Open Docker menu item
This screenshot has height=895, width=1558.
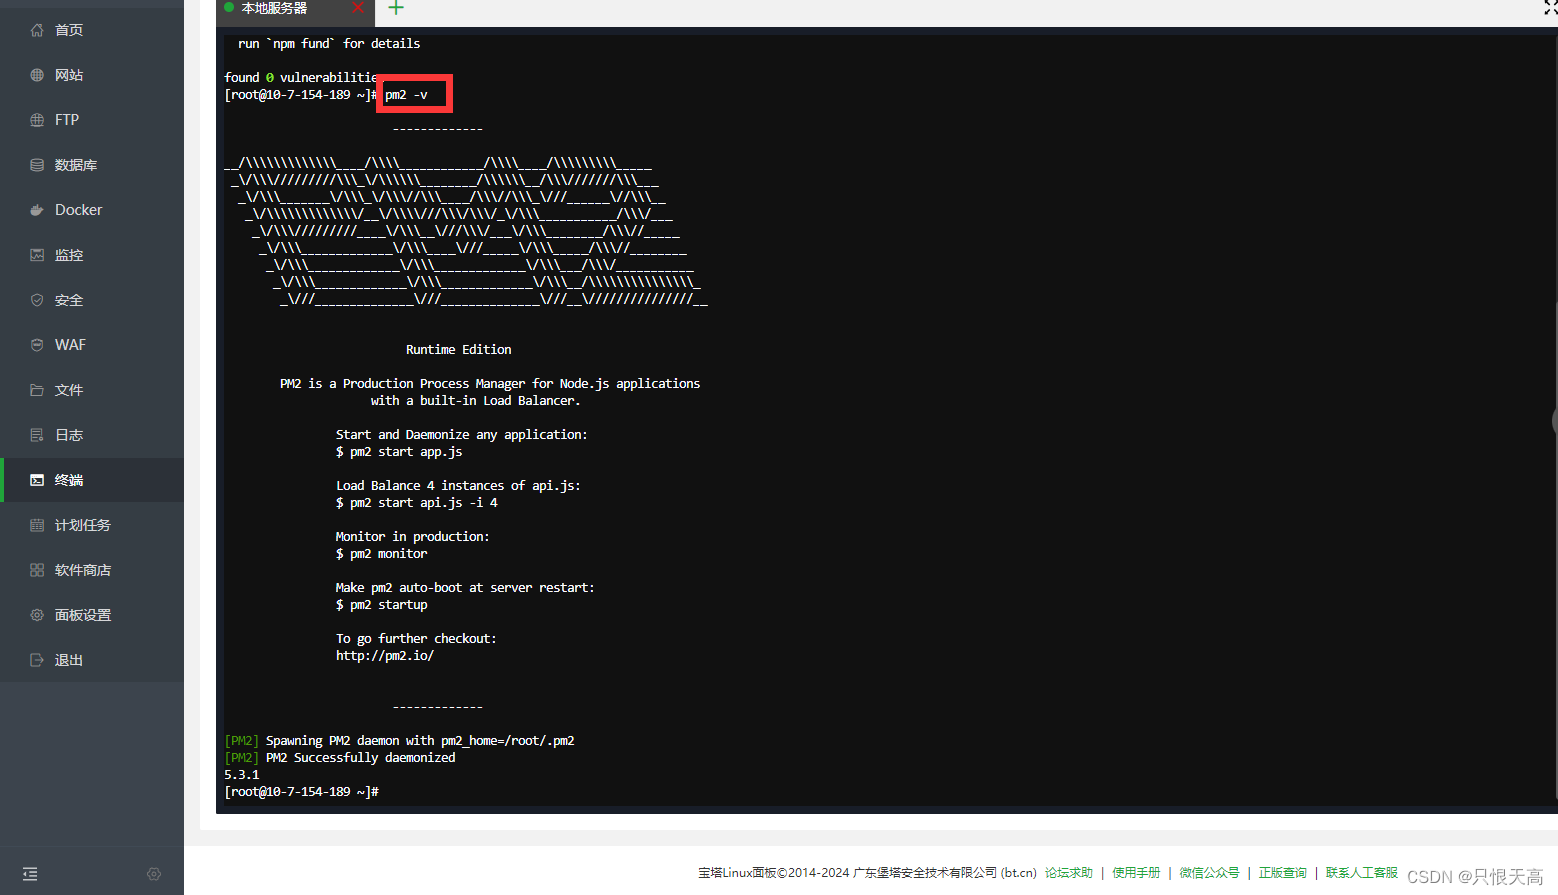(92, 210)
